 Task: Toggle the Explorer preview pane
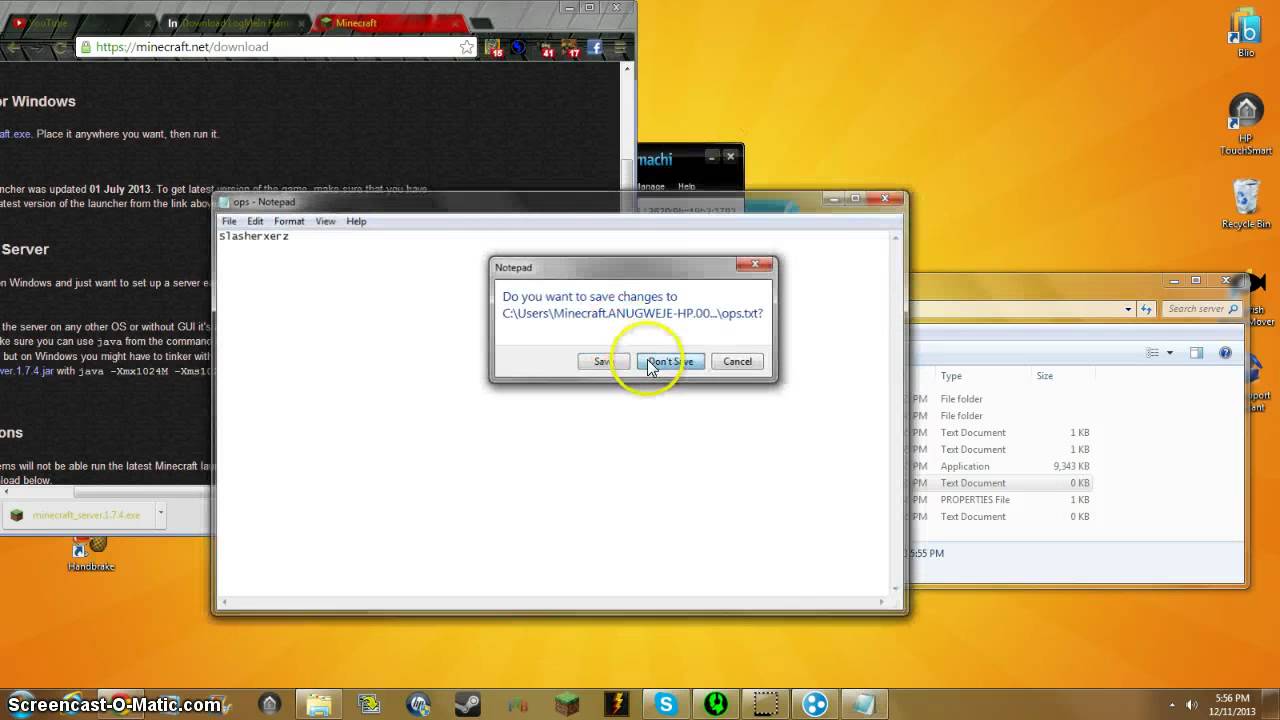click(1196, 353)
